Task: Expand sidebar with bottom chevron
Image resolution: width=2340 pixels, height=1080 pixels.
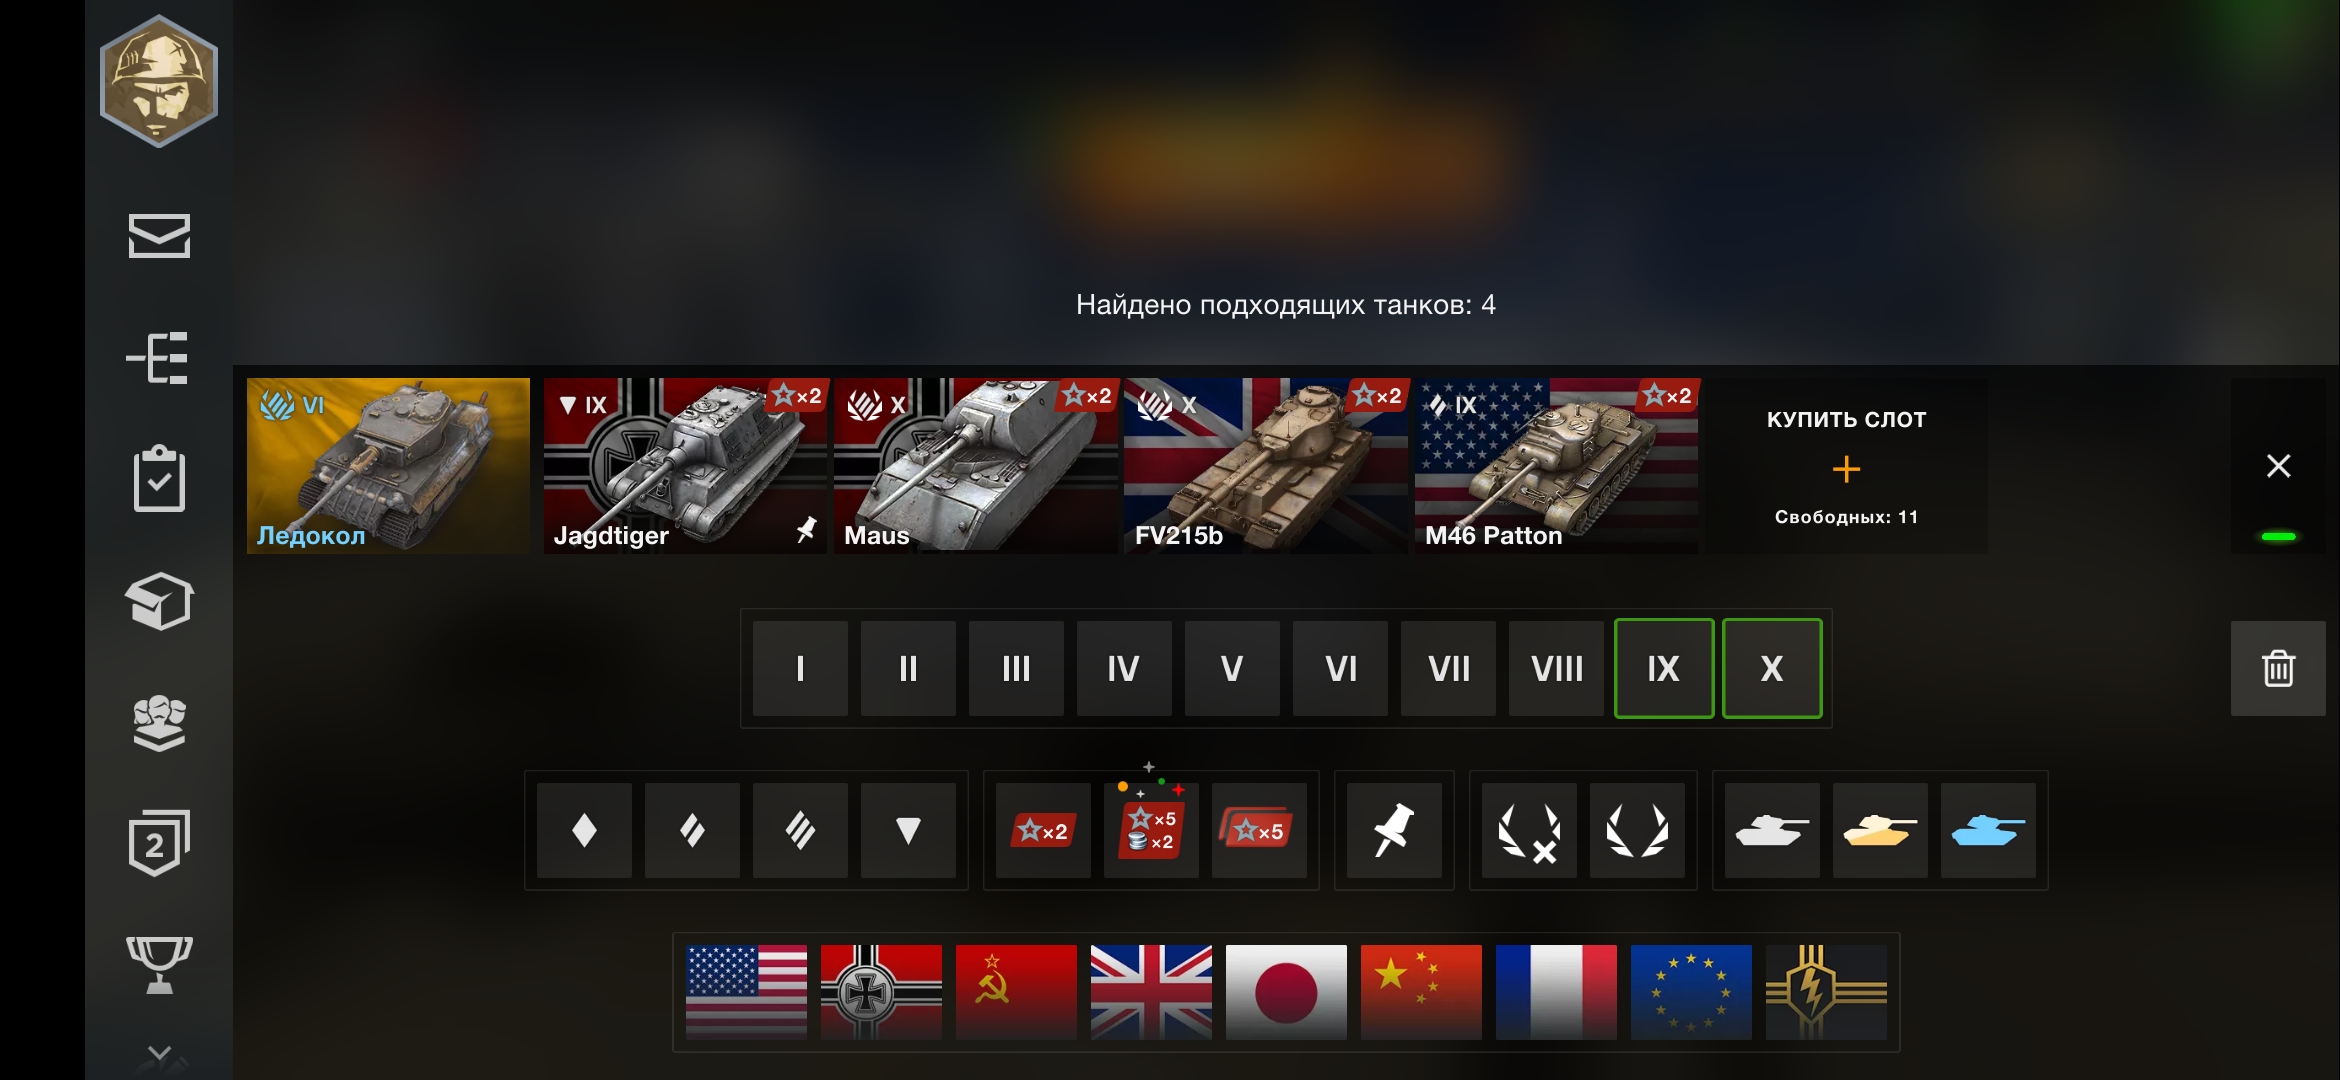Action: 159,1053
